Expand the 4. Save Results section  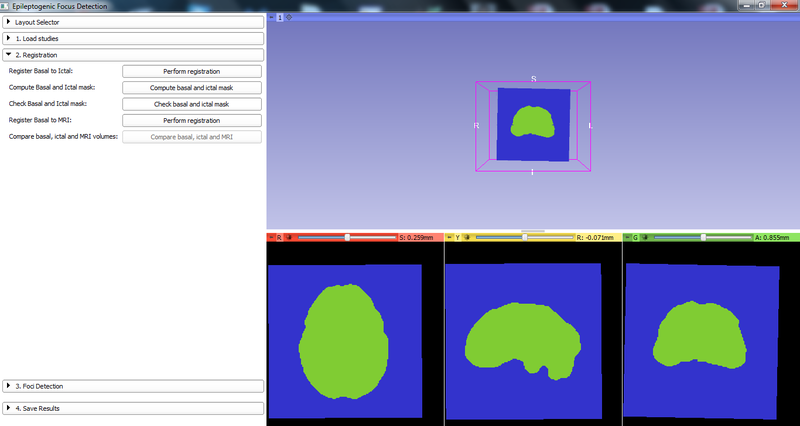pos(132,408)
